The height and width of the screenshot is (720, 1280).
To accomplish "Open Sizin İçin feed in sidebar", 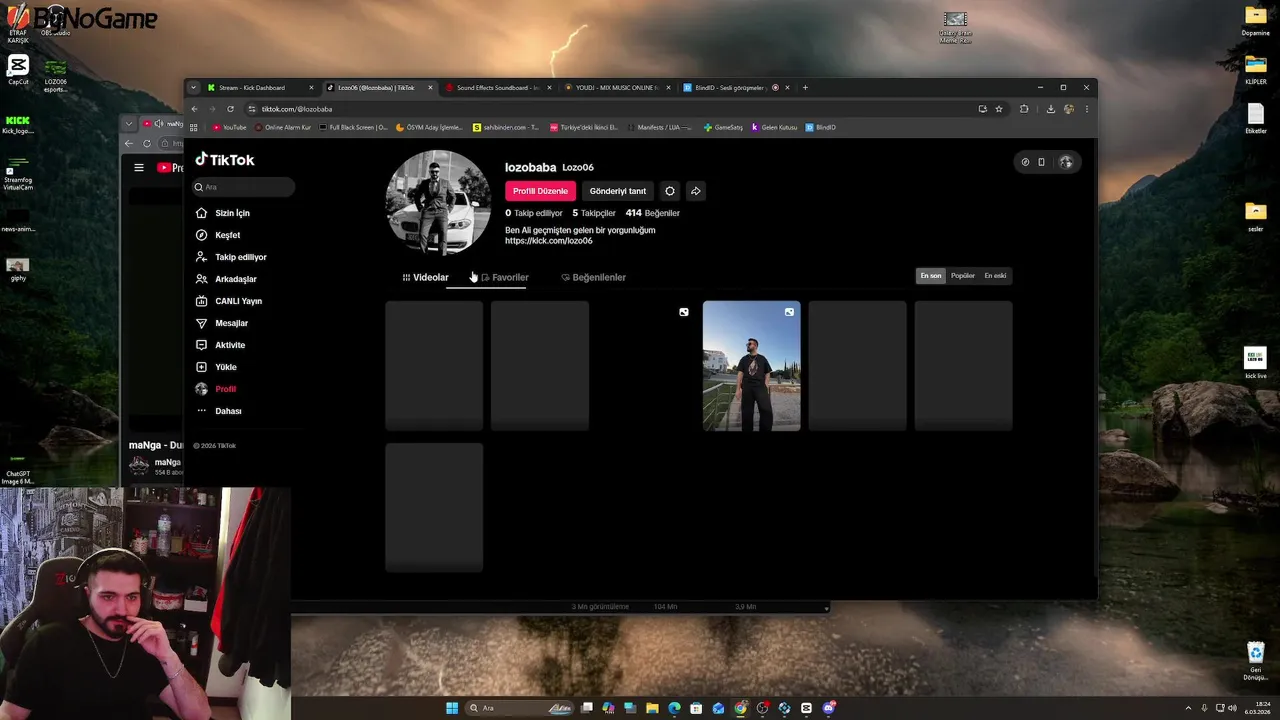I will [223, 213].
